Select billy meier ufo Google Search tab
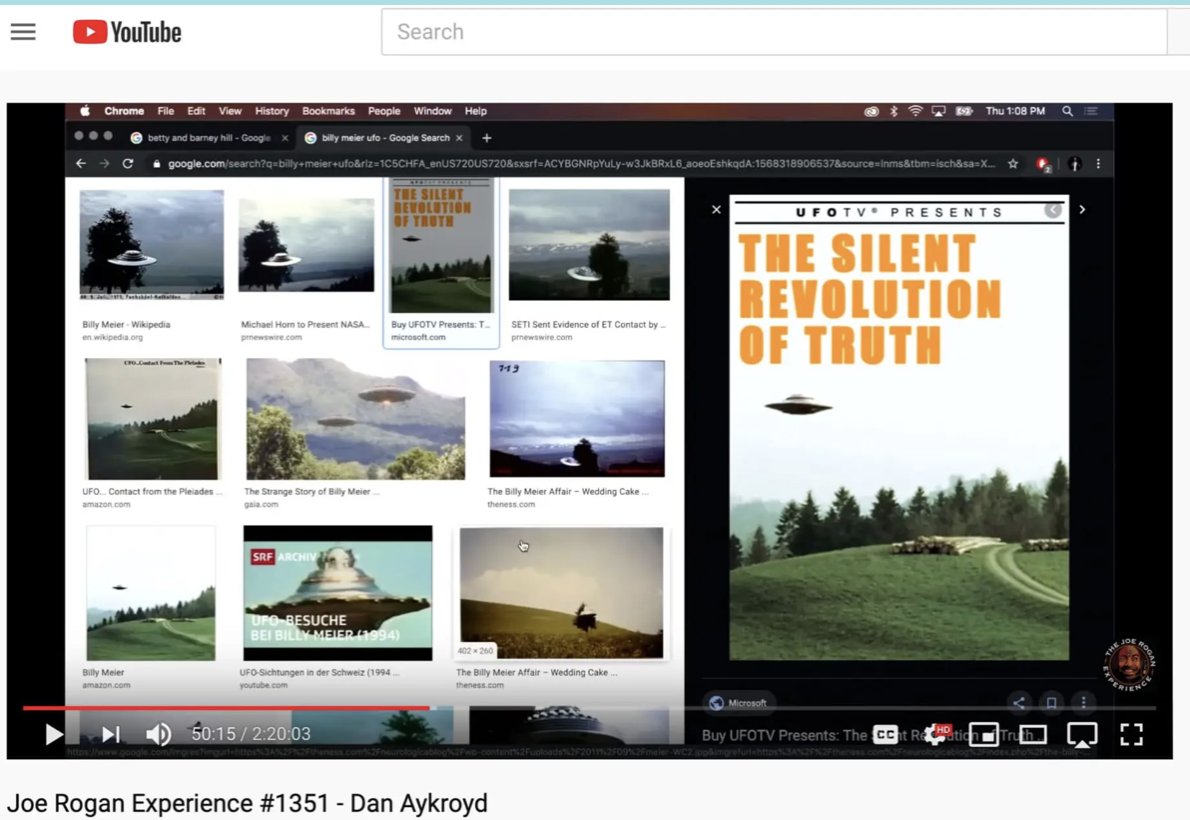The height and width of the screenshot is (820, 1190). [x=385, y=137]
